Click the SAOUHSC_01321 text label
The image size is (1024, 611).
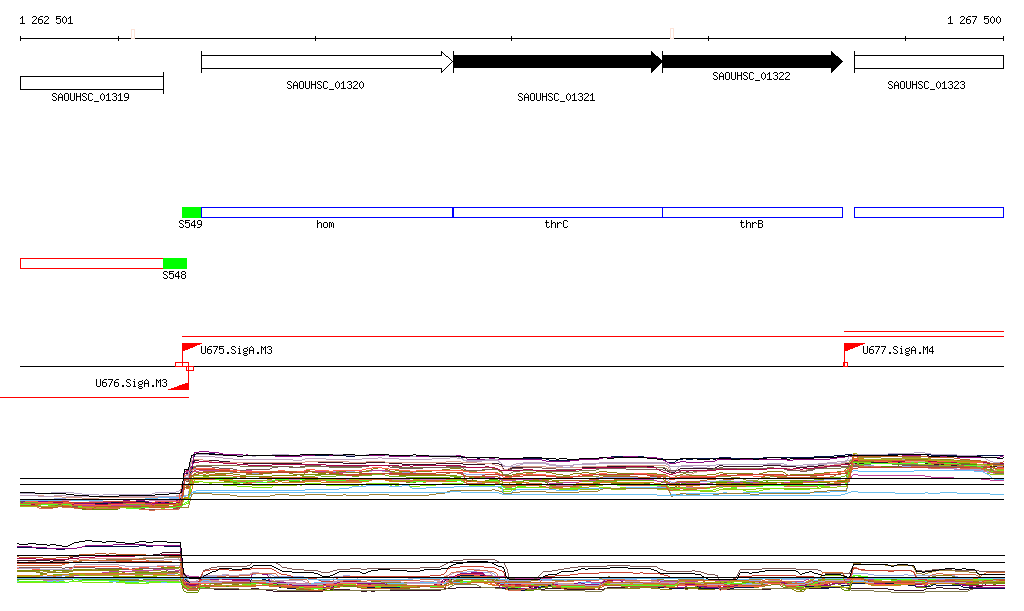556,97
